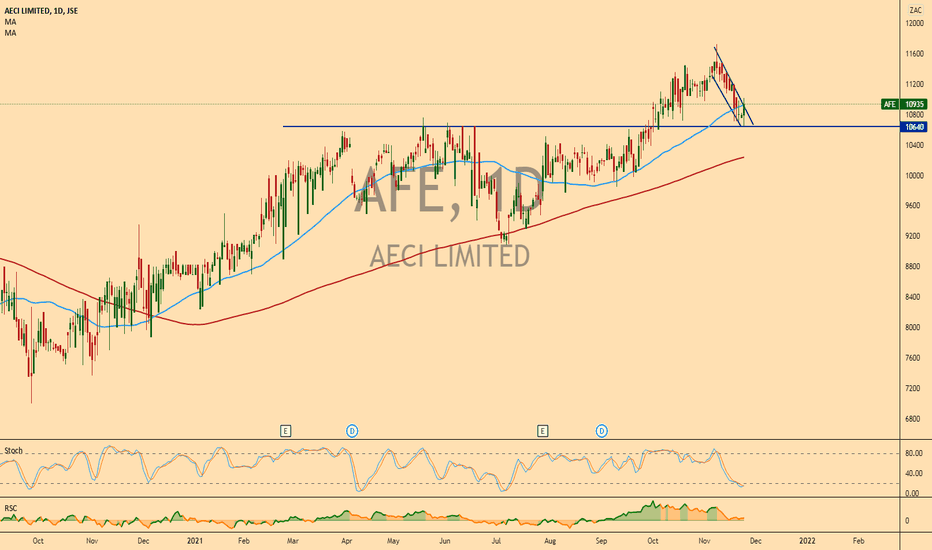Click the blue 10640 horizontal line price label
Image resolution: width=932 pixels, height=550 pixels.
[x=914, y=127]
